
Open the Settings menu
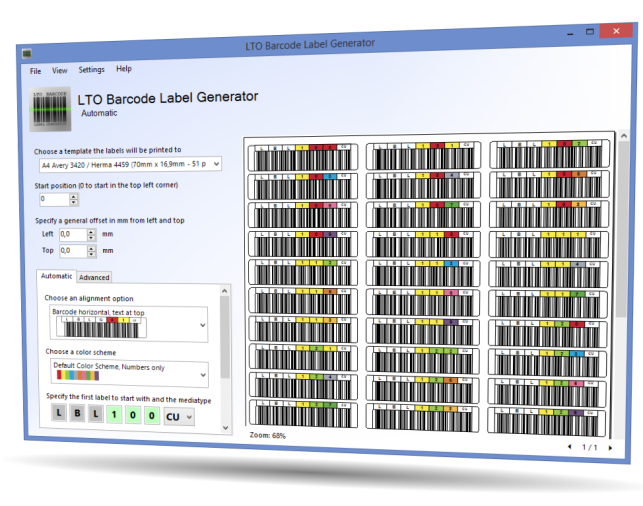(x=91, y=69)
